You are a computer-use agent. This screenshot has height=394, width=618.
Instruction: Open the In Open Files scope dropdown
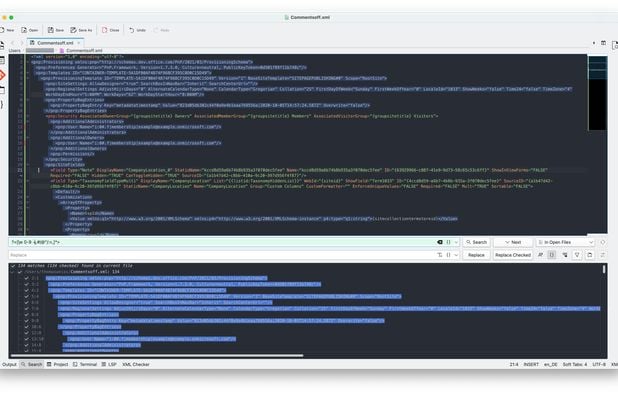coord(565,242)
